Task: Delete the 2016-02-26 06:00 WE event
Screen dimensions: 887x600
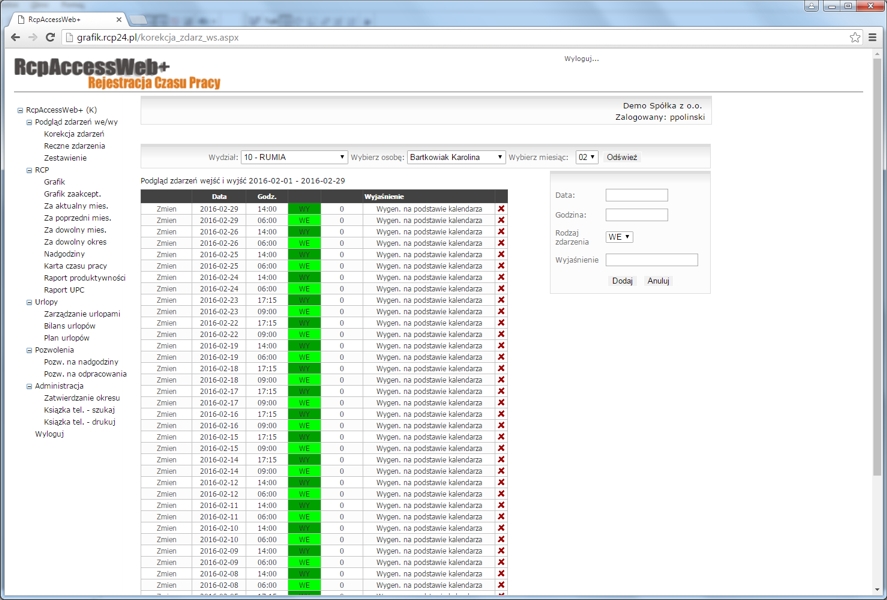Action: tap(501, 243)
